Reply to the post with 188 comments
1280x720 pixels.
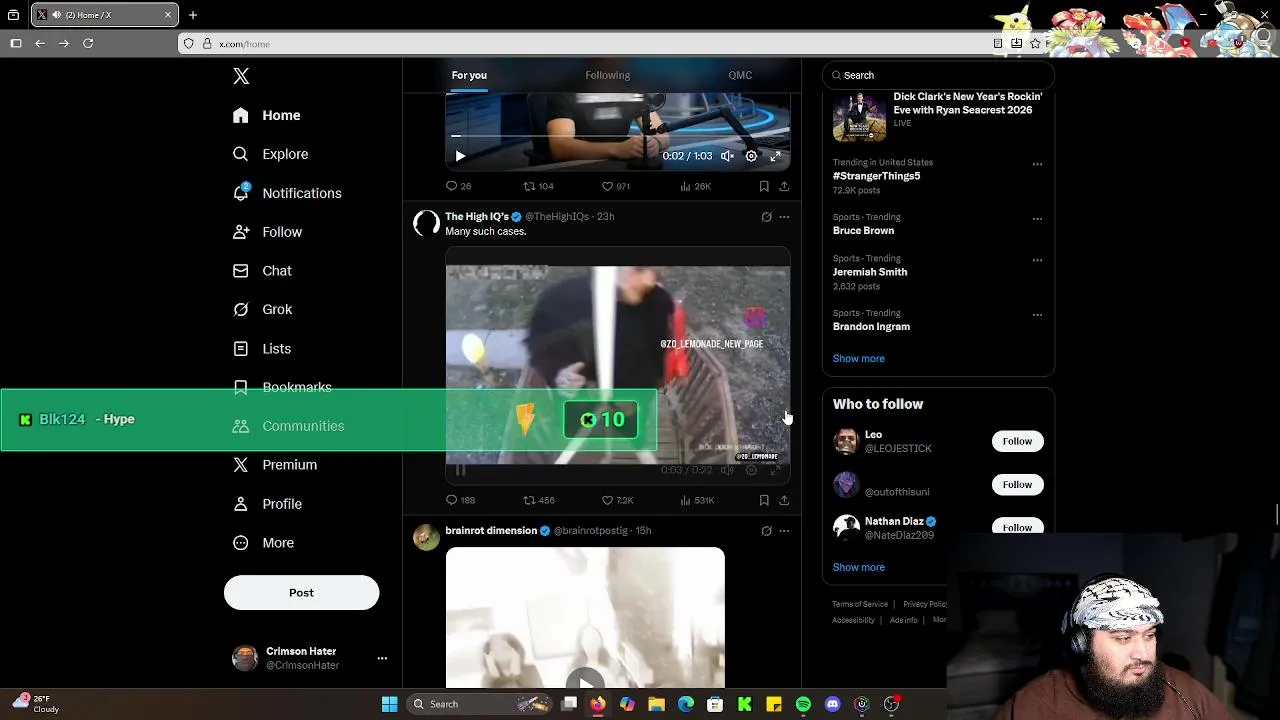pyautogui.click(x=460, y=500)
